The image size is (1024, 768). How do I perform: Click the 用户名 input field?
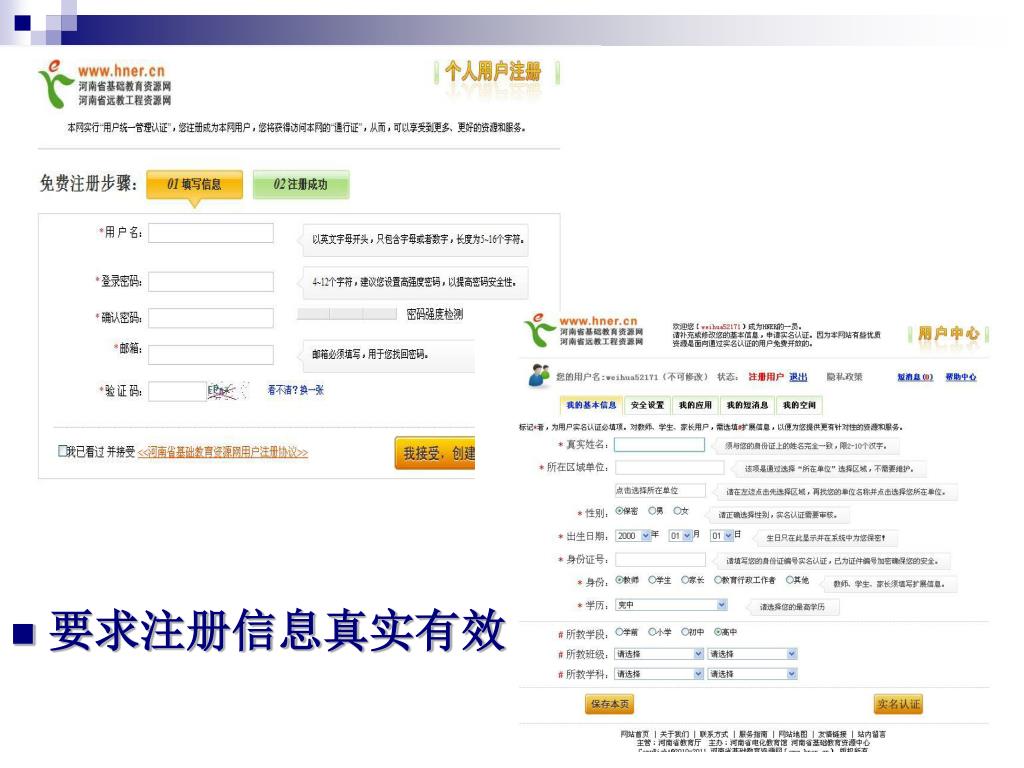click(x=211, y=233)
